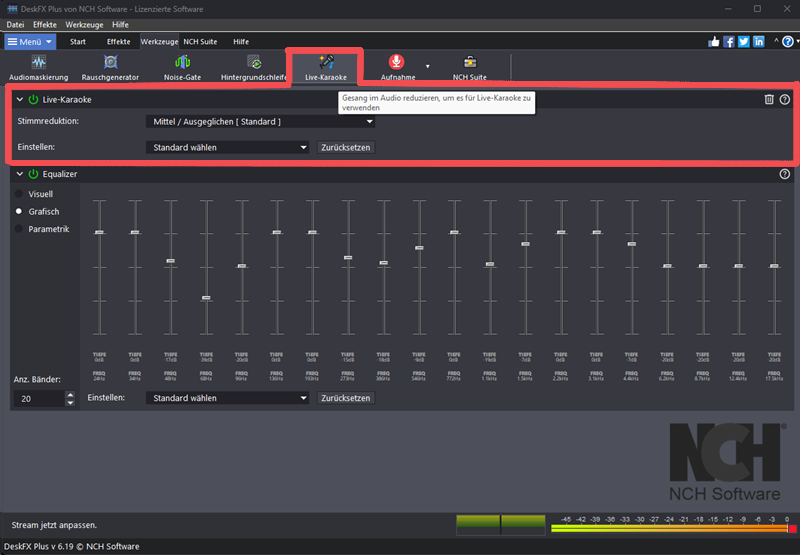Share via the Facebook icon
800x555 pixels.
729,42
